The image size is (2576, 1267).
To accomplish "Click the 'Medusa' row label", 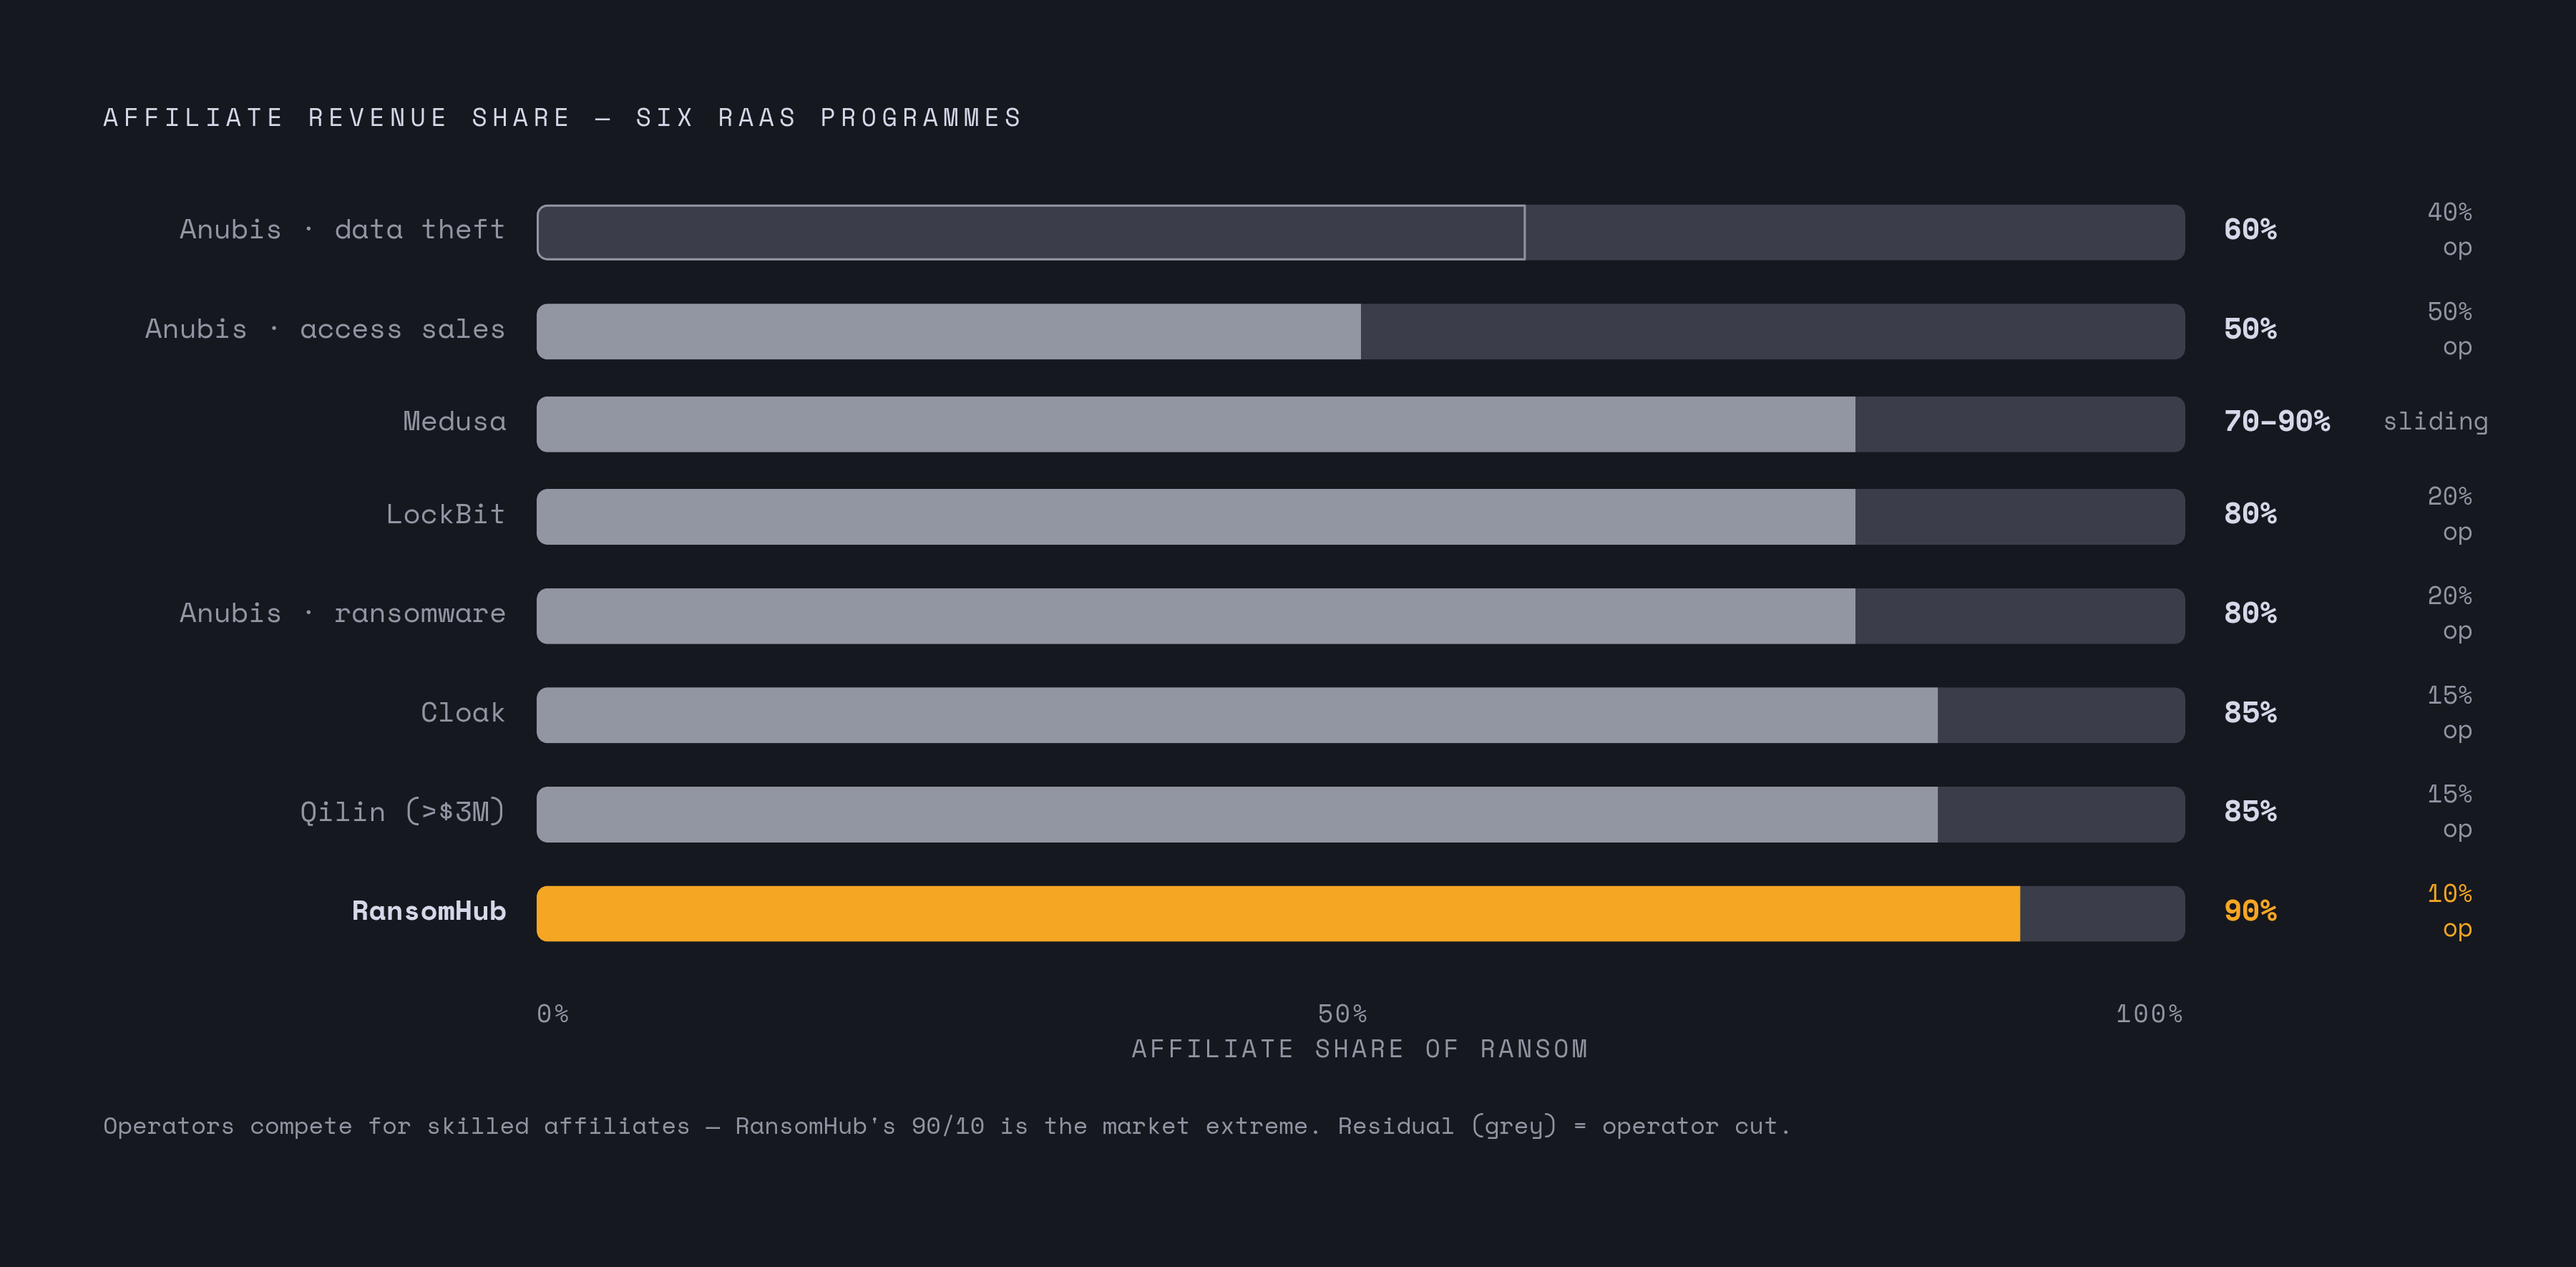I will click(454, 422).
